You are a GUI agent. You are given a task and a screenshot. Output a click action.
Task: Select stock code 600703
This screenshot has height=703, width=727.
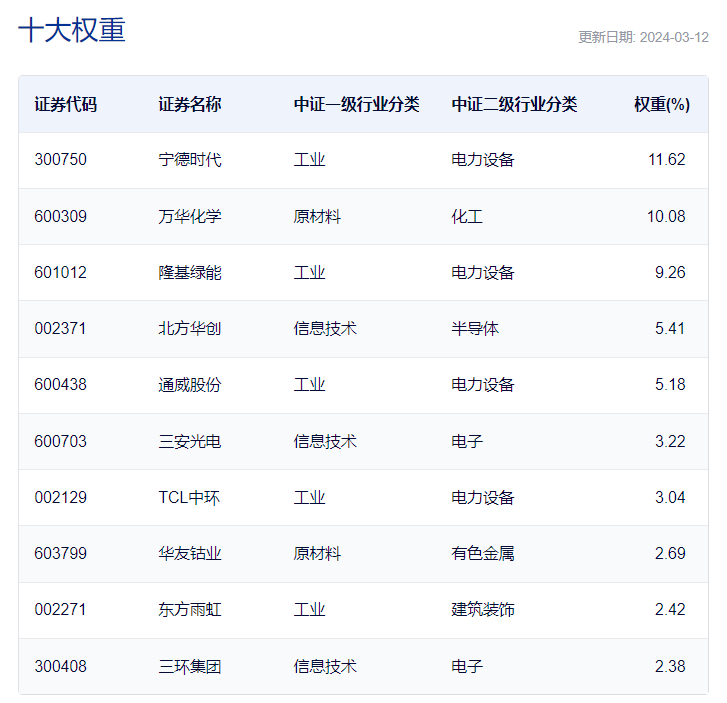coord(61,441)
